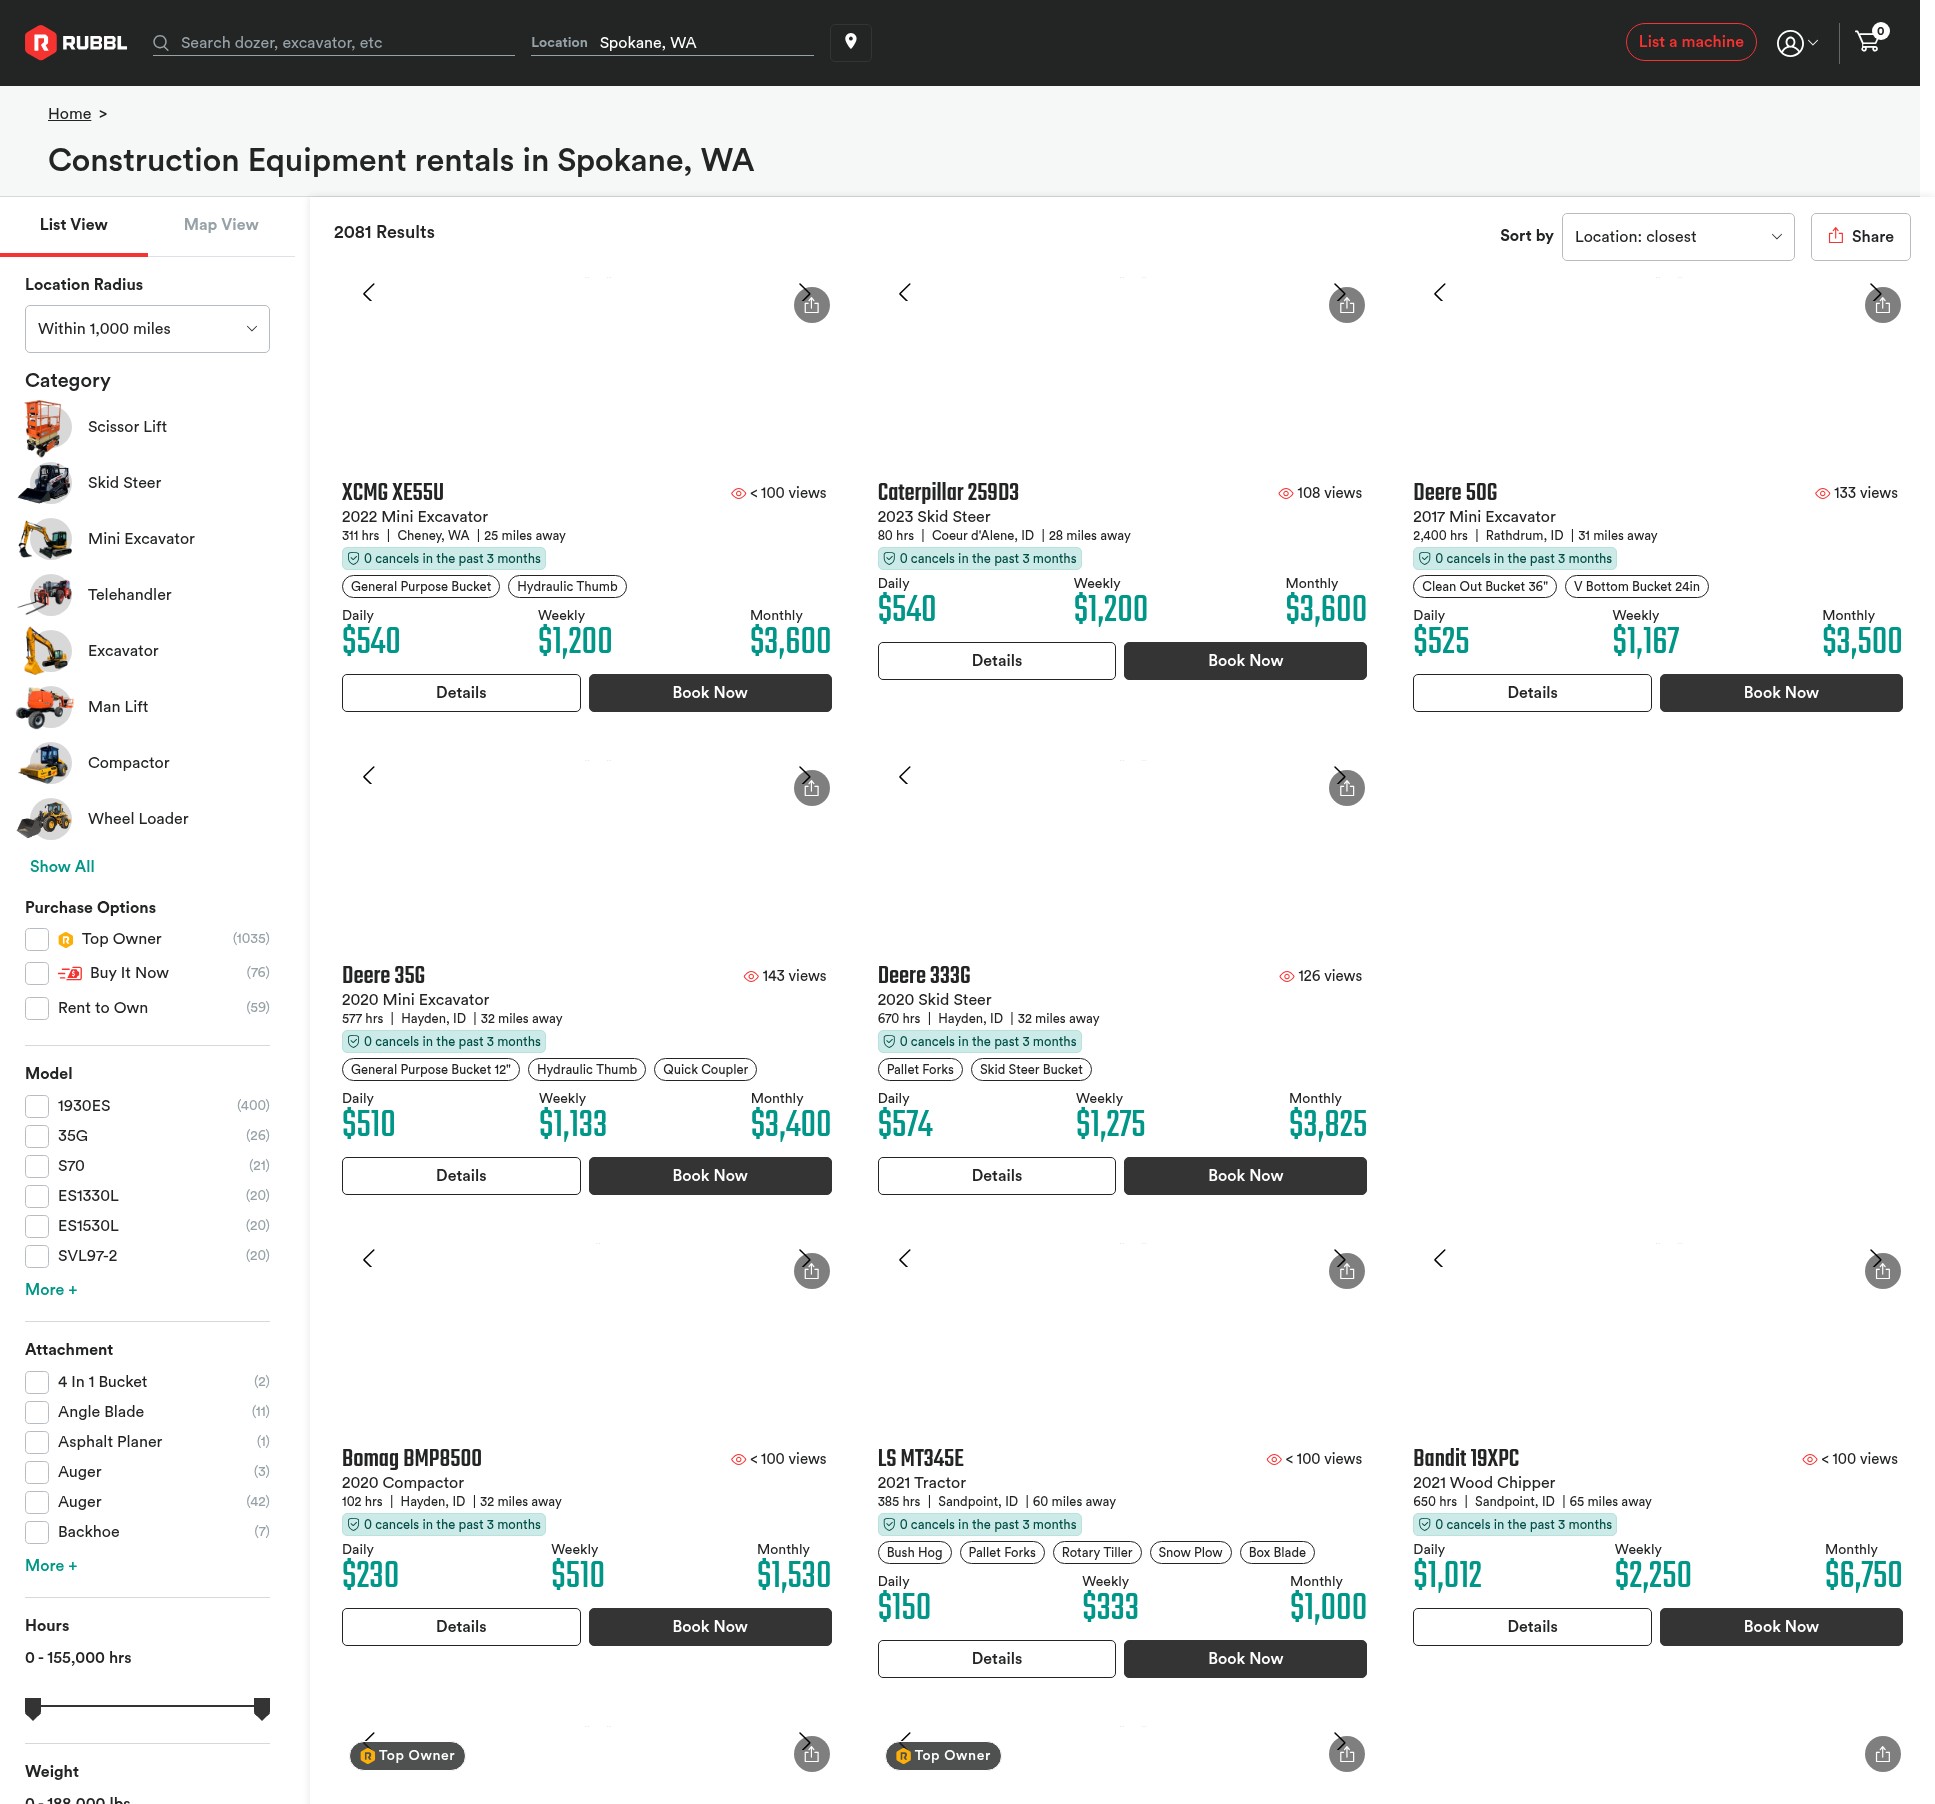Show previous photo of Bandit 19XPC

click(x=1440, y=1259)
